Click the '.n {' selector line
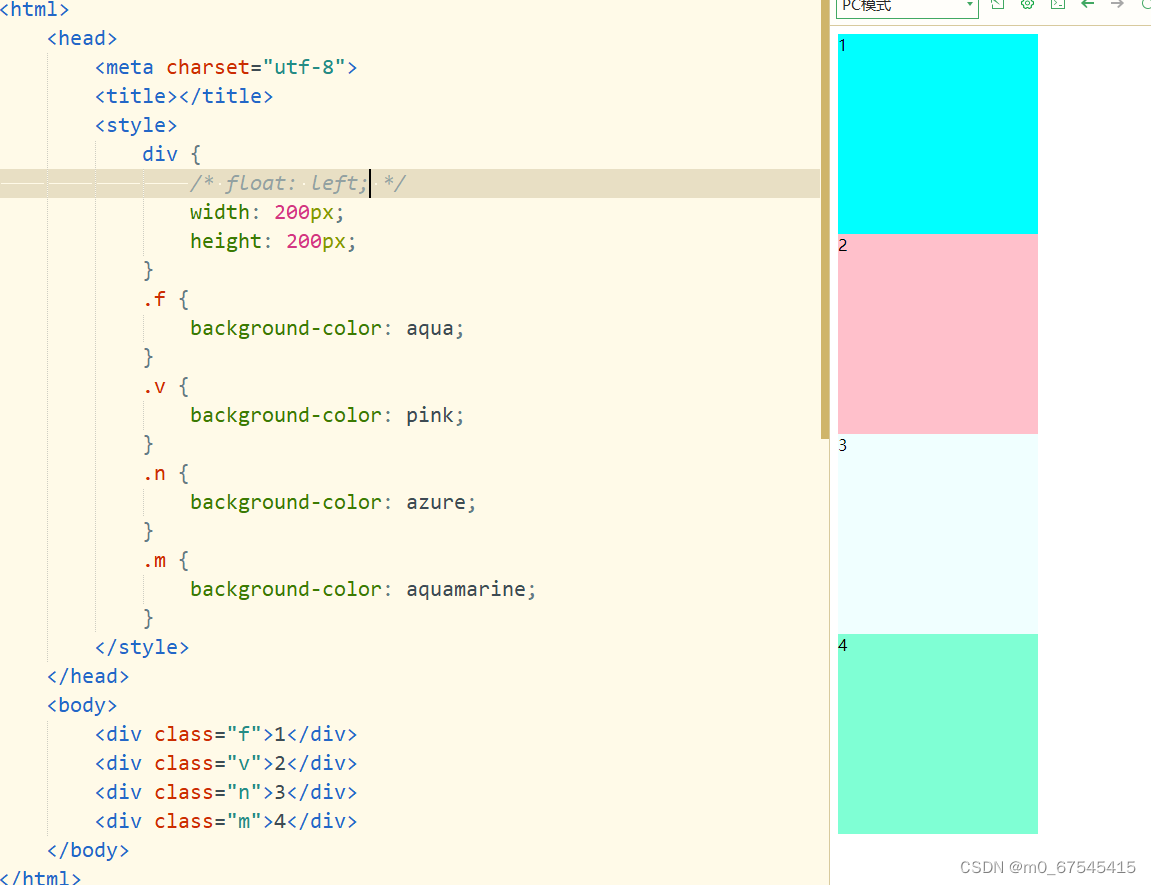The image size is (1151, 885). point(166,474)
